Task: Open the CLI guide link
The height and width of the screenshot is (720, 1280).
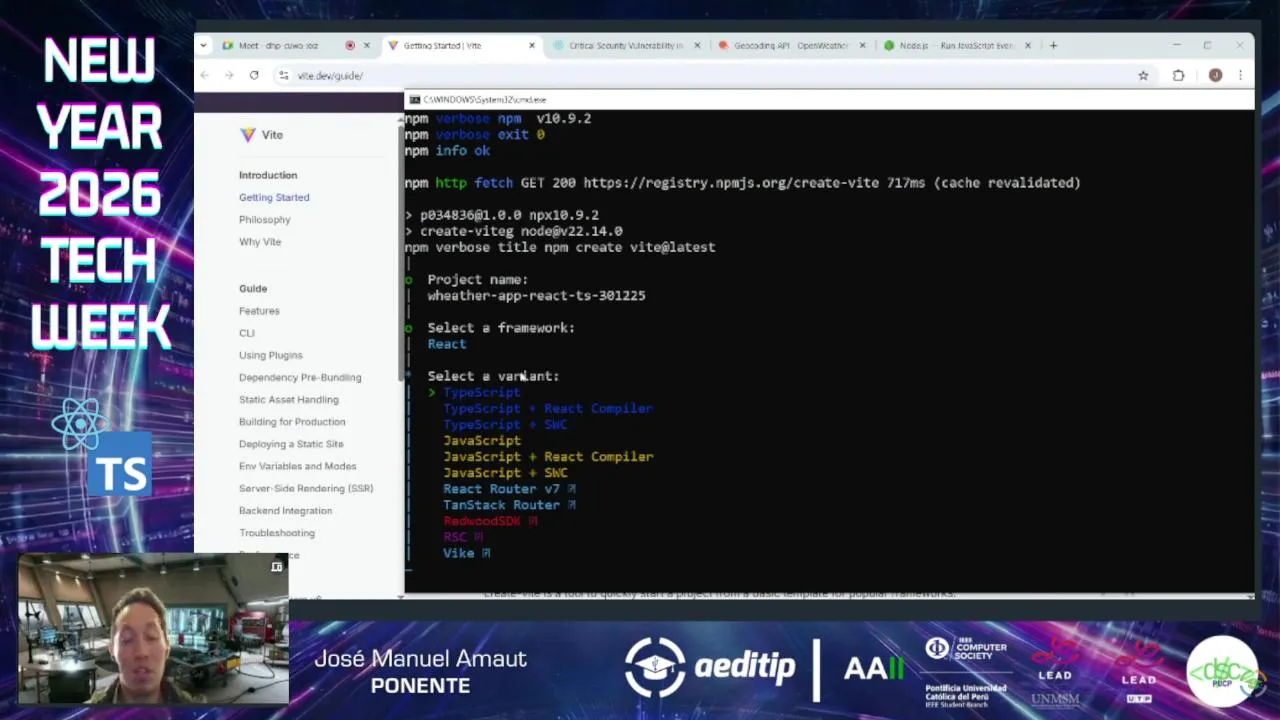Action: (x=247, y=333)
